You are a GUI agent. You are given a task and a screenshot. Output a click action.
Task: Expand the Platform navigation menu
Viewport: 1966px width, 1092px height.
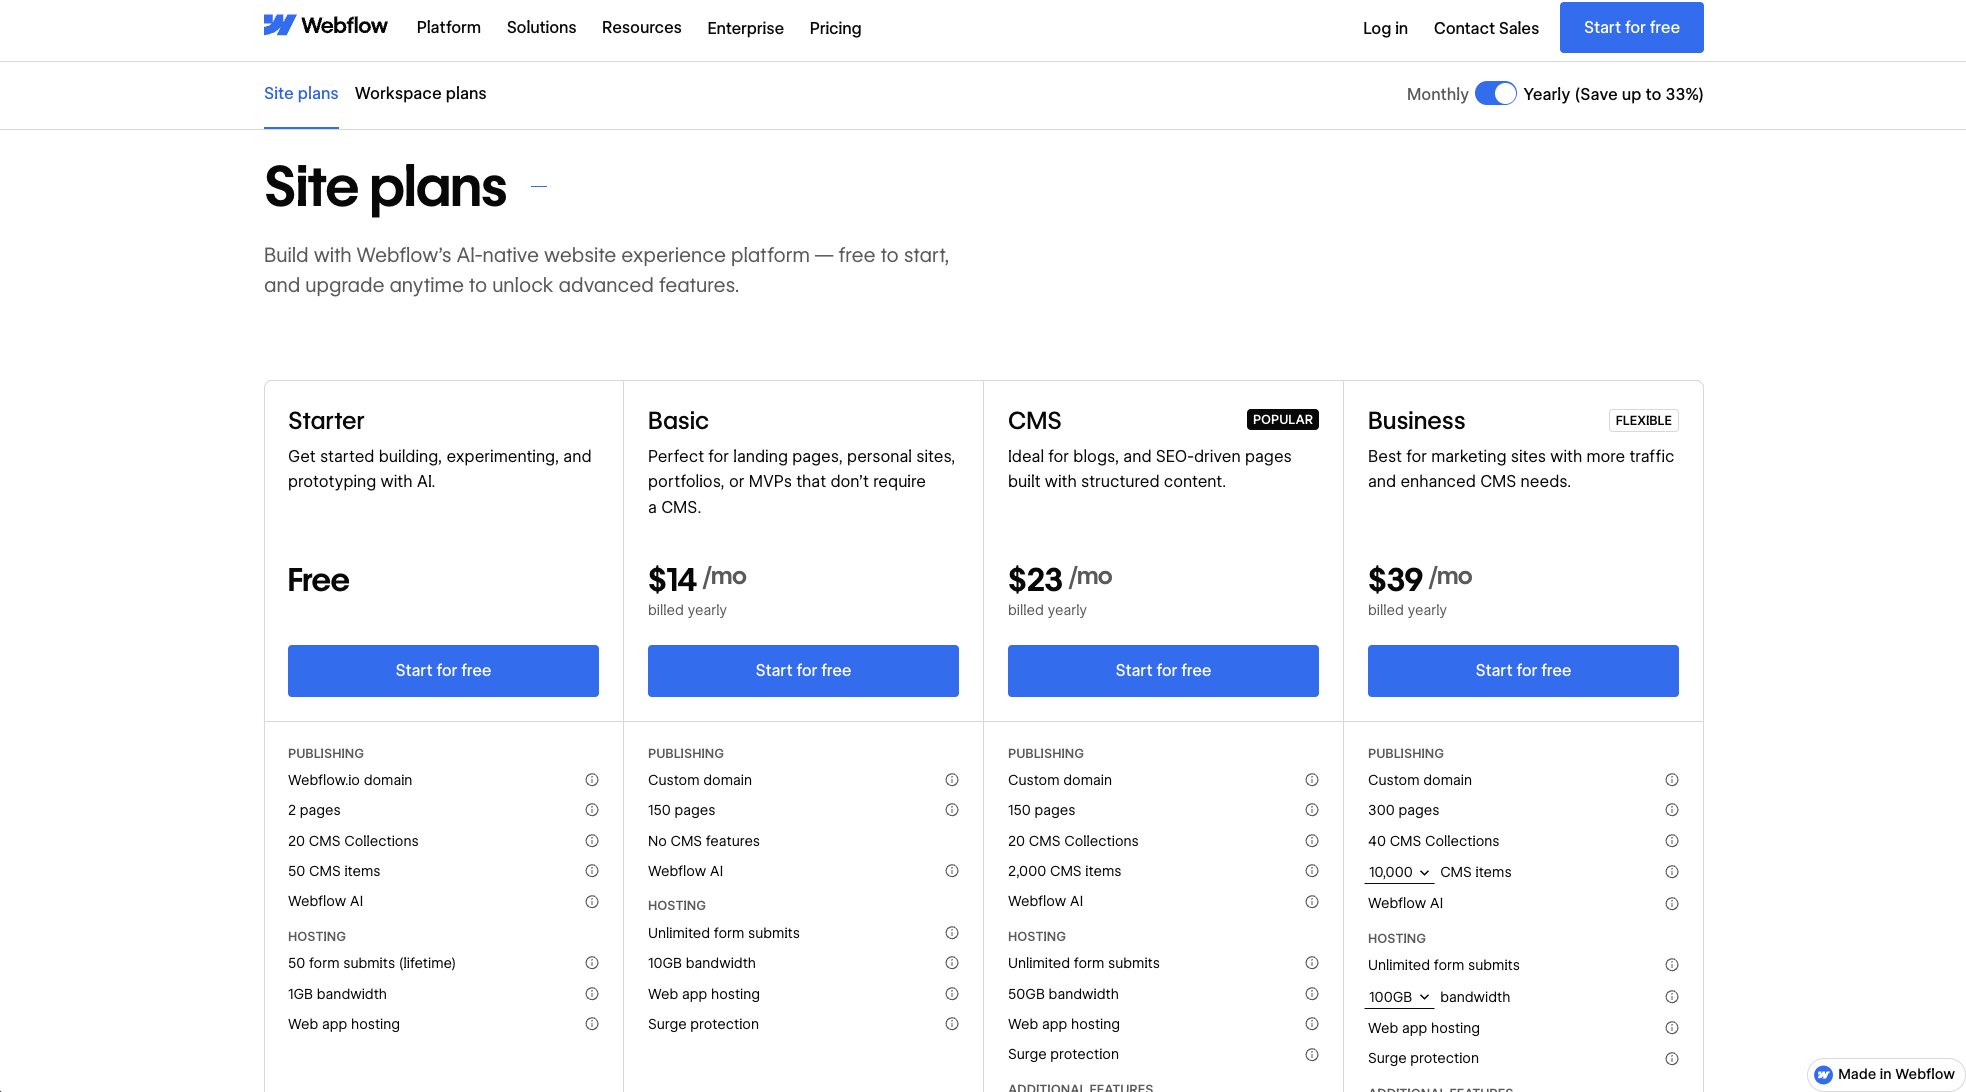448,28
